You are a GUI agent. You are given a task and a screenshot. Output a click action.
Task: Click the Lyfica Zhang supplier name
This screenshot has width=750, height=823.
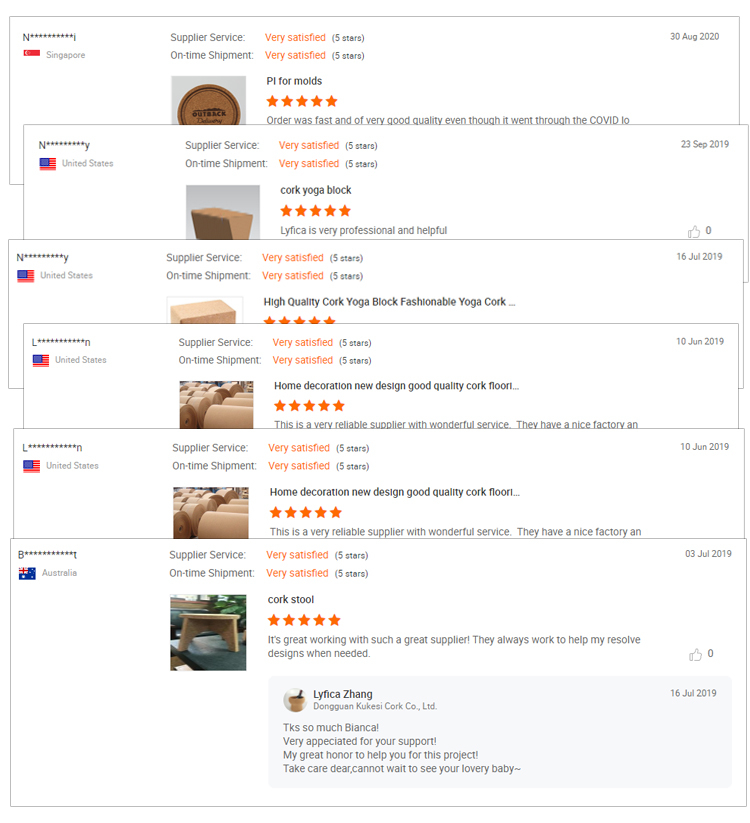pos(343,694)
